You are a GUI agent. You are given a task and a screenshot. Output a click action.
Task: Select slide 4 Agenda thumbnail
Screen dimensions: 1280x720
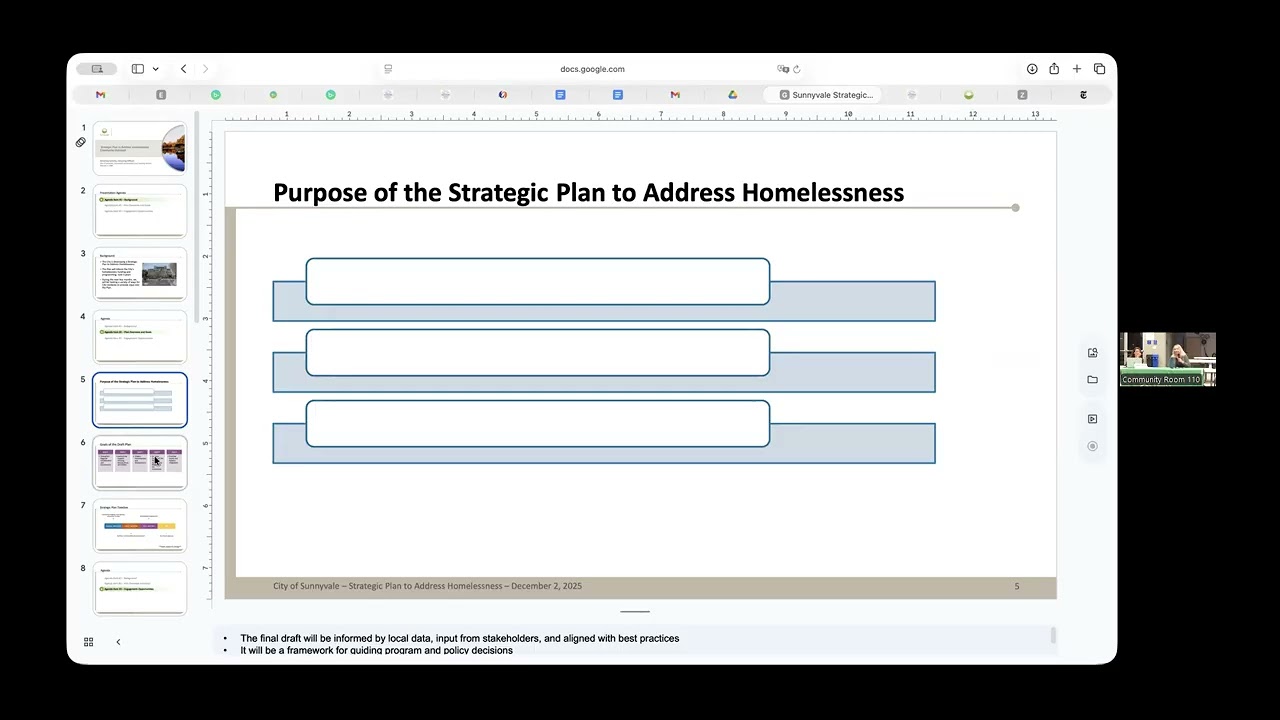pyautogui.click(x=140, y=337)
